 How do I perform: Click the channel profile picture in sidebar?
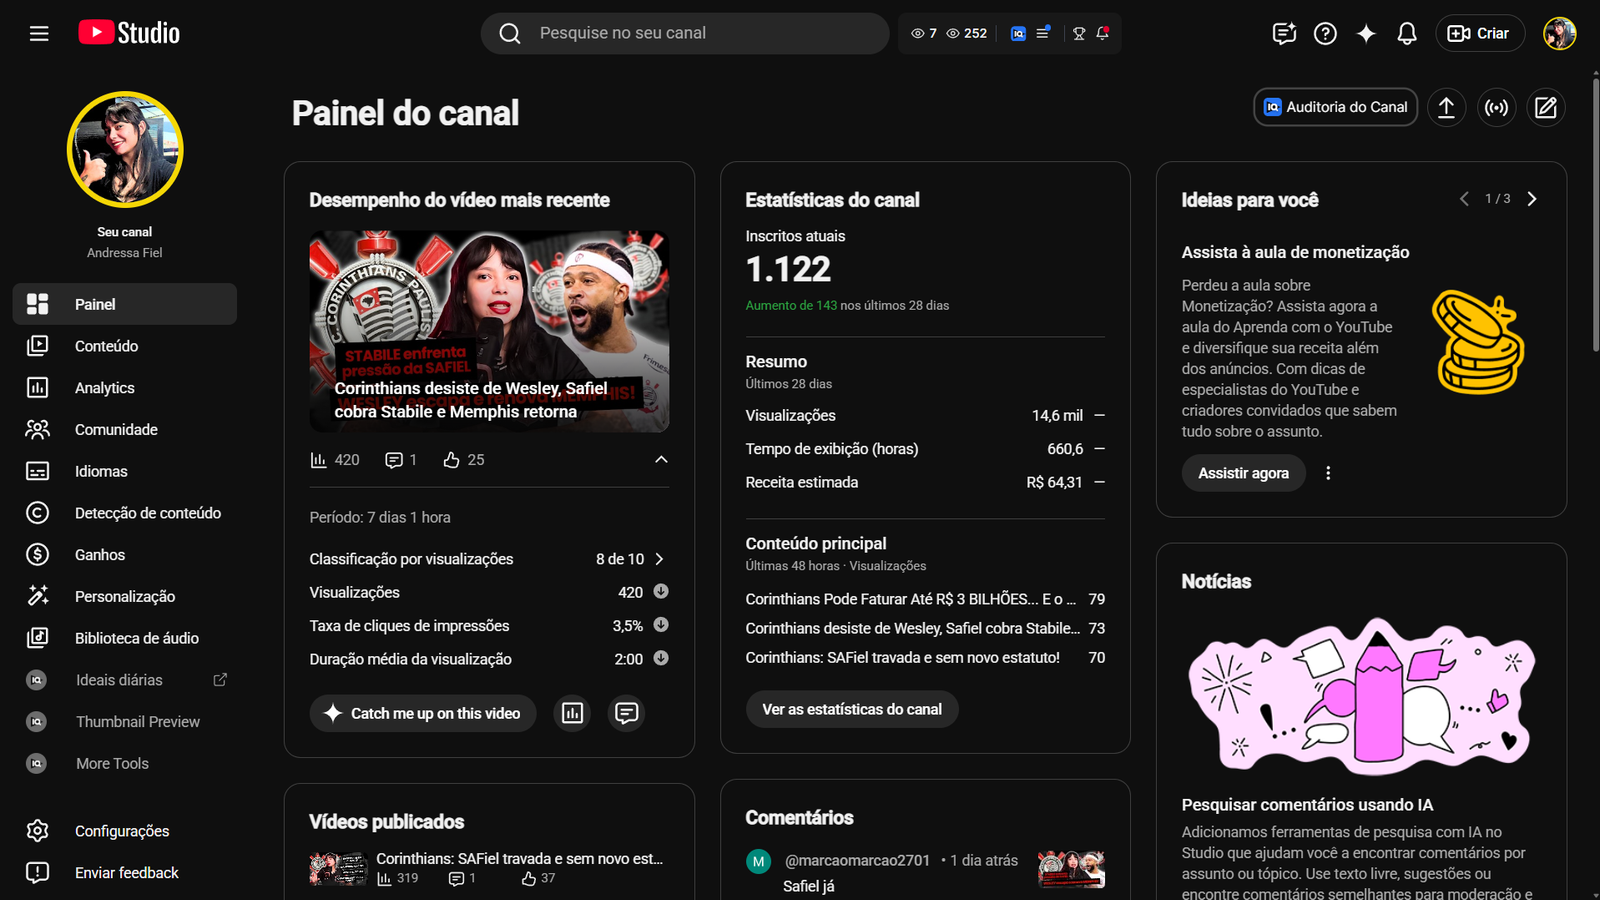[125, 150]
